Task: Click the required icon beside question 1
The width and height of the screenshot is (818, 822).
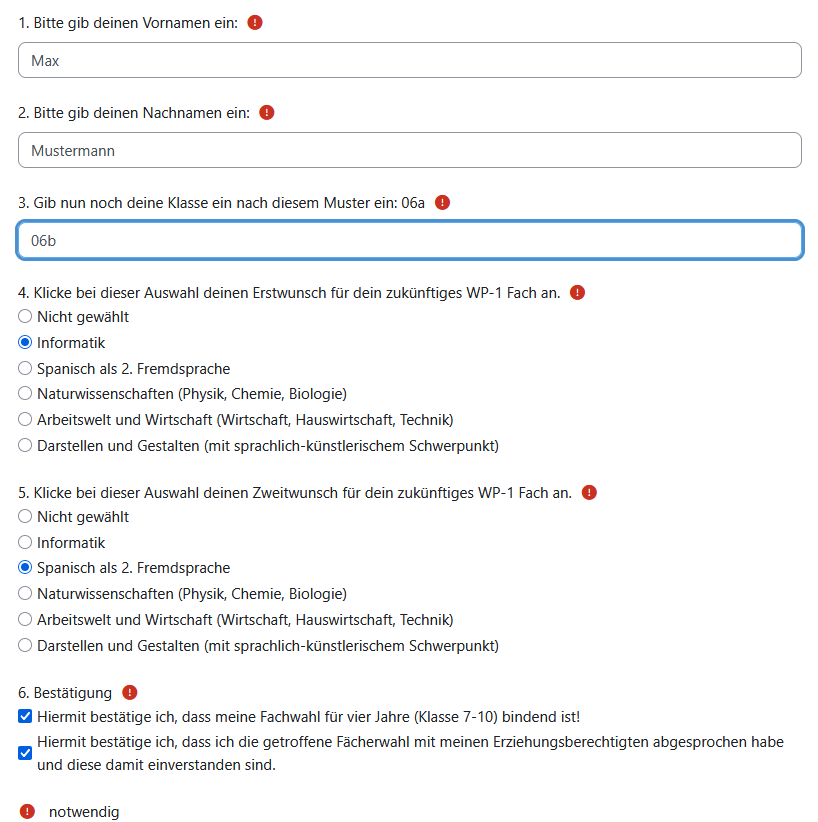Action: pos(255,21)
